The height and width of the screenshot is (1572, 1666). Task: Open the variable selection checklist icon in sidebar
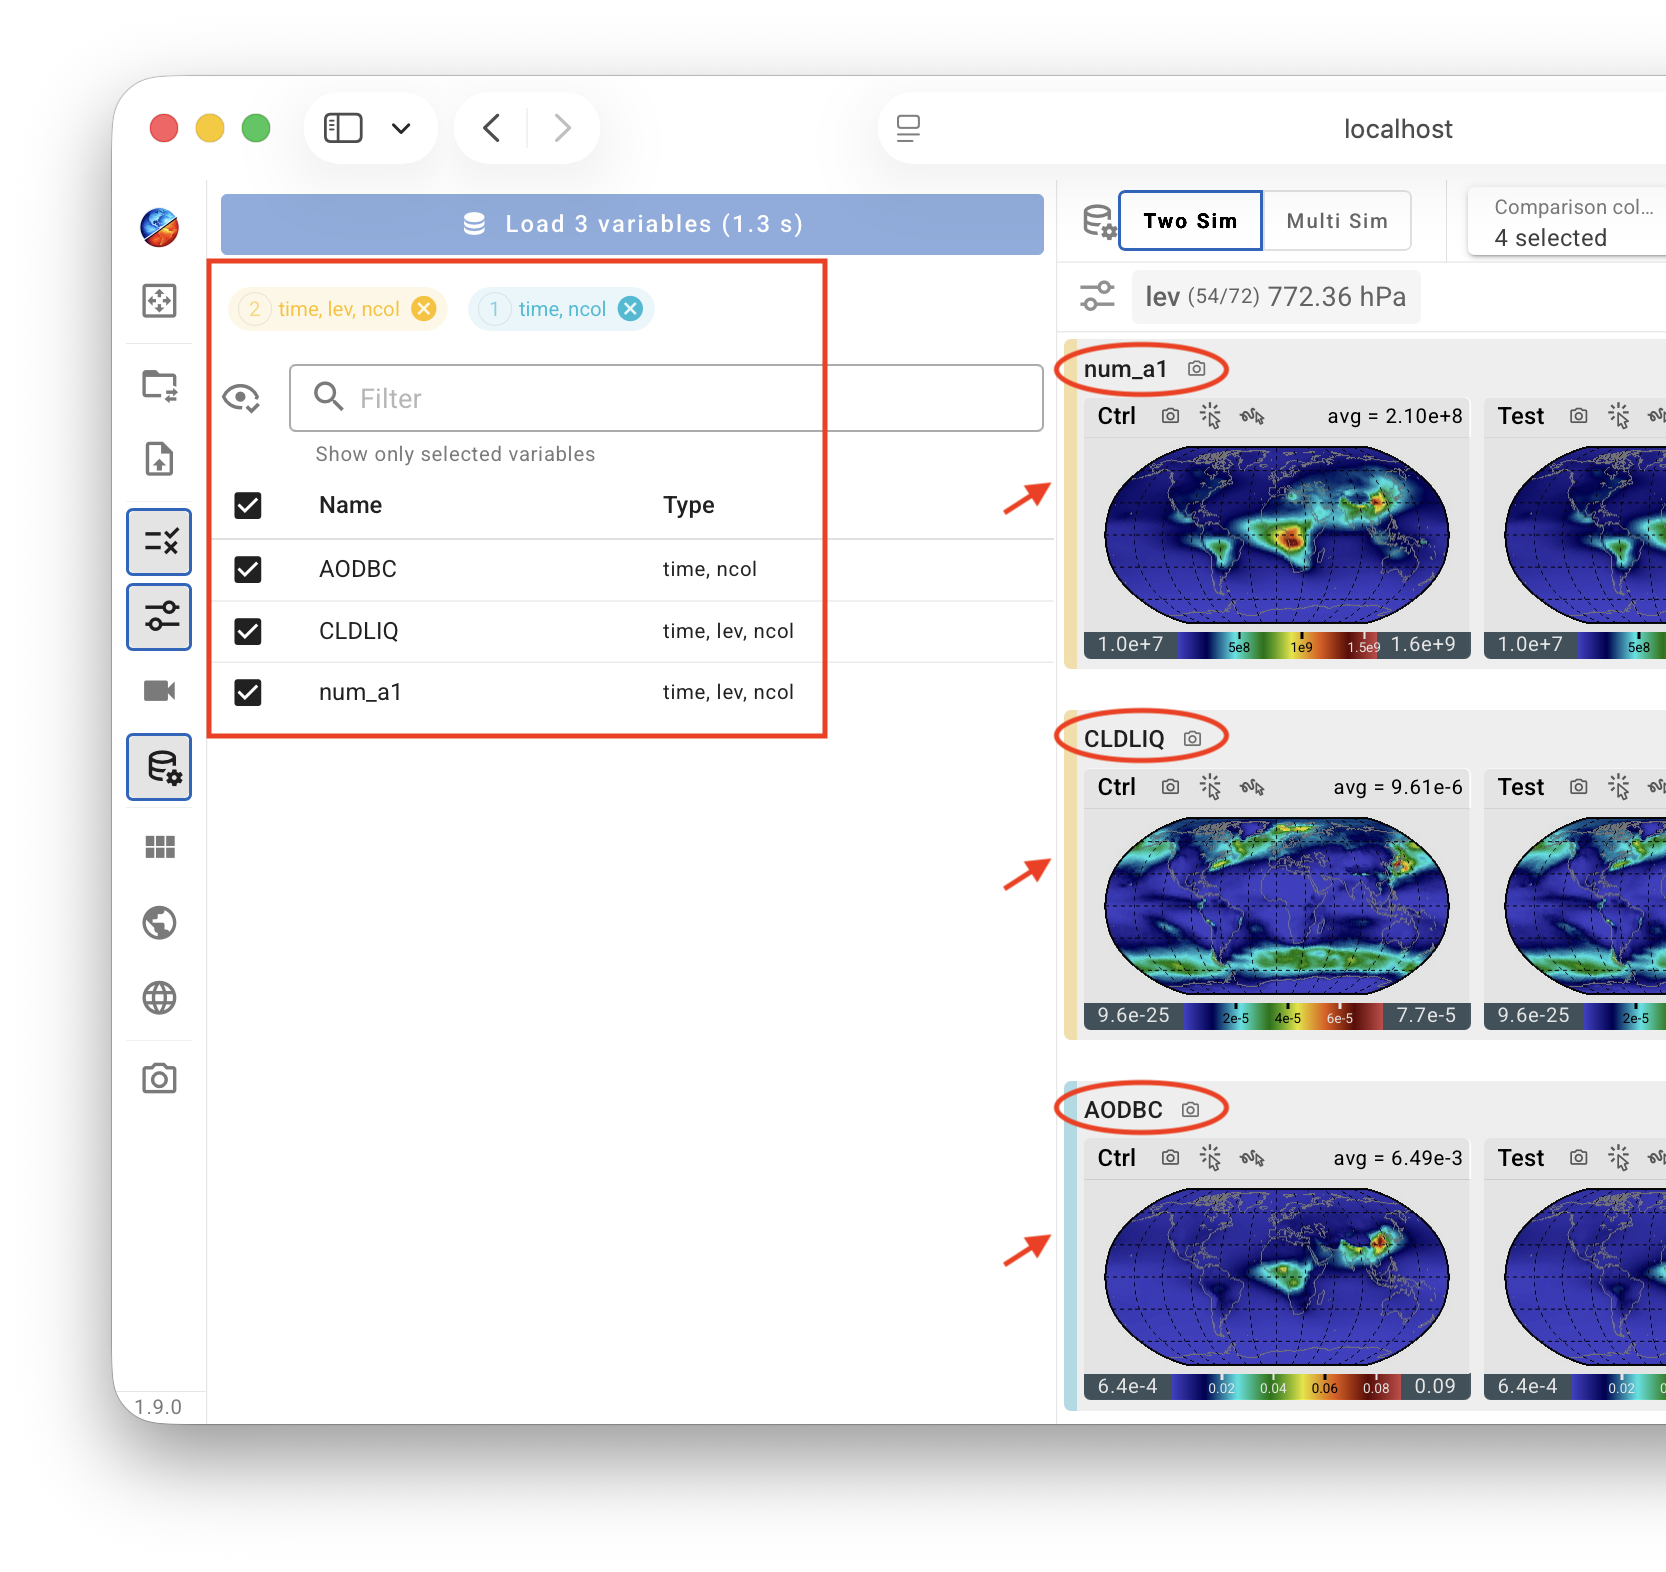159,542
